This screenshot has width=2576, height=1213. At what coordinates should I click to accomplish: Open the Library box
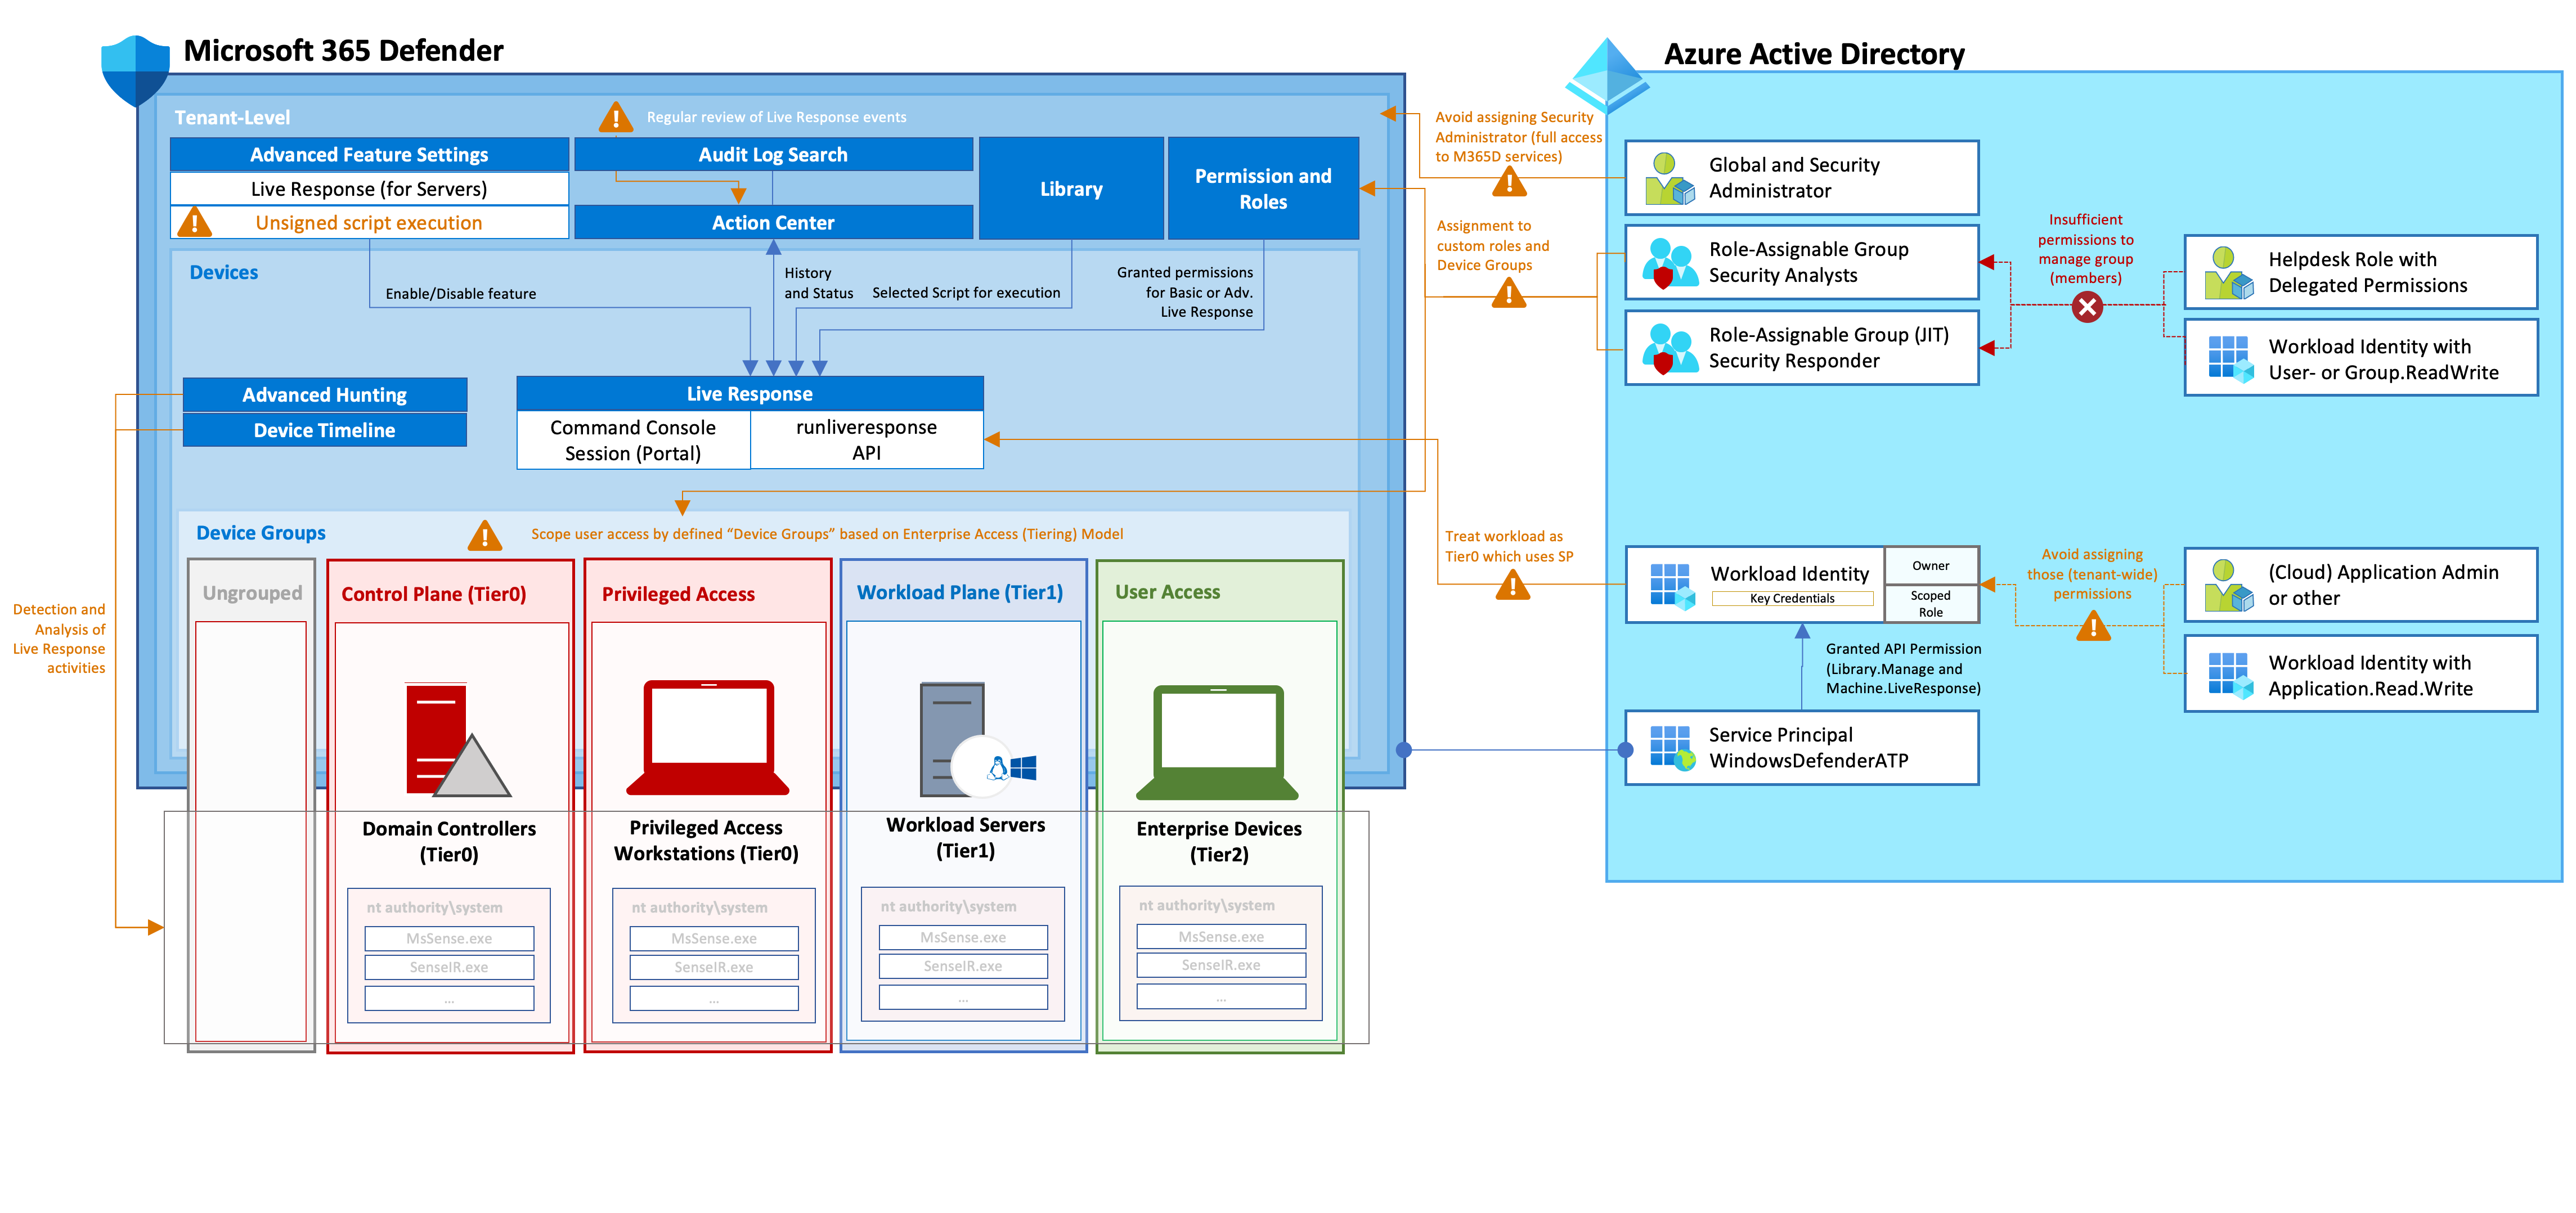pos(1071,189)
